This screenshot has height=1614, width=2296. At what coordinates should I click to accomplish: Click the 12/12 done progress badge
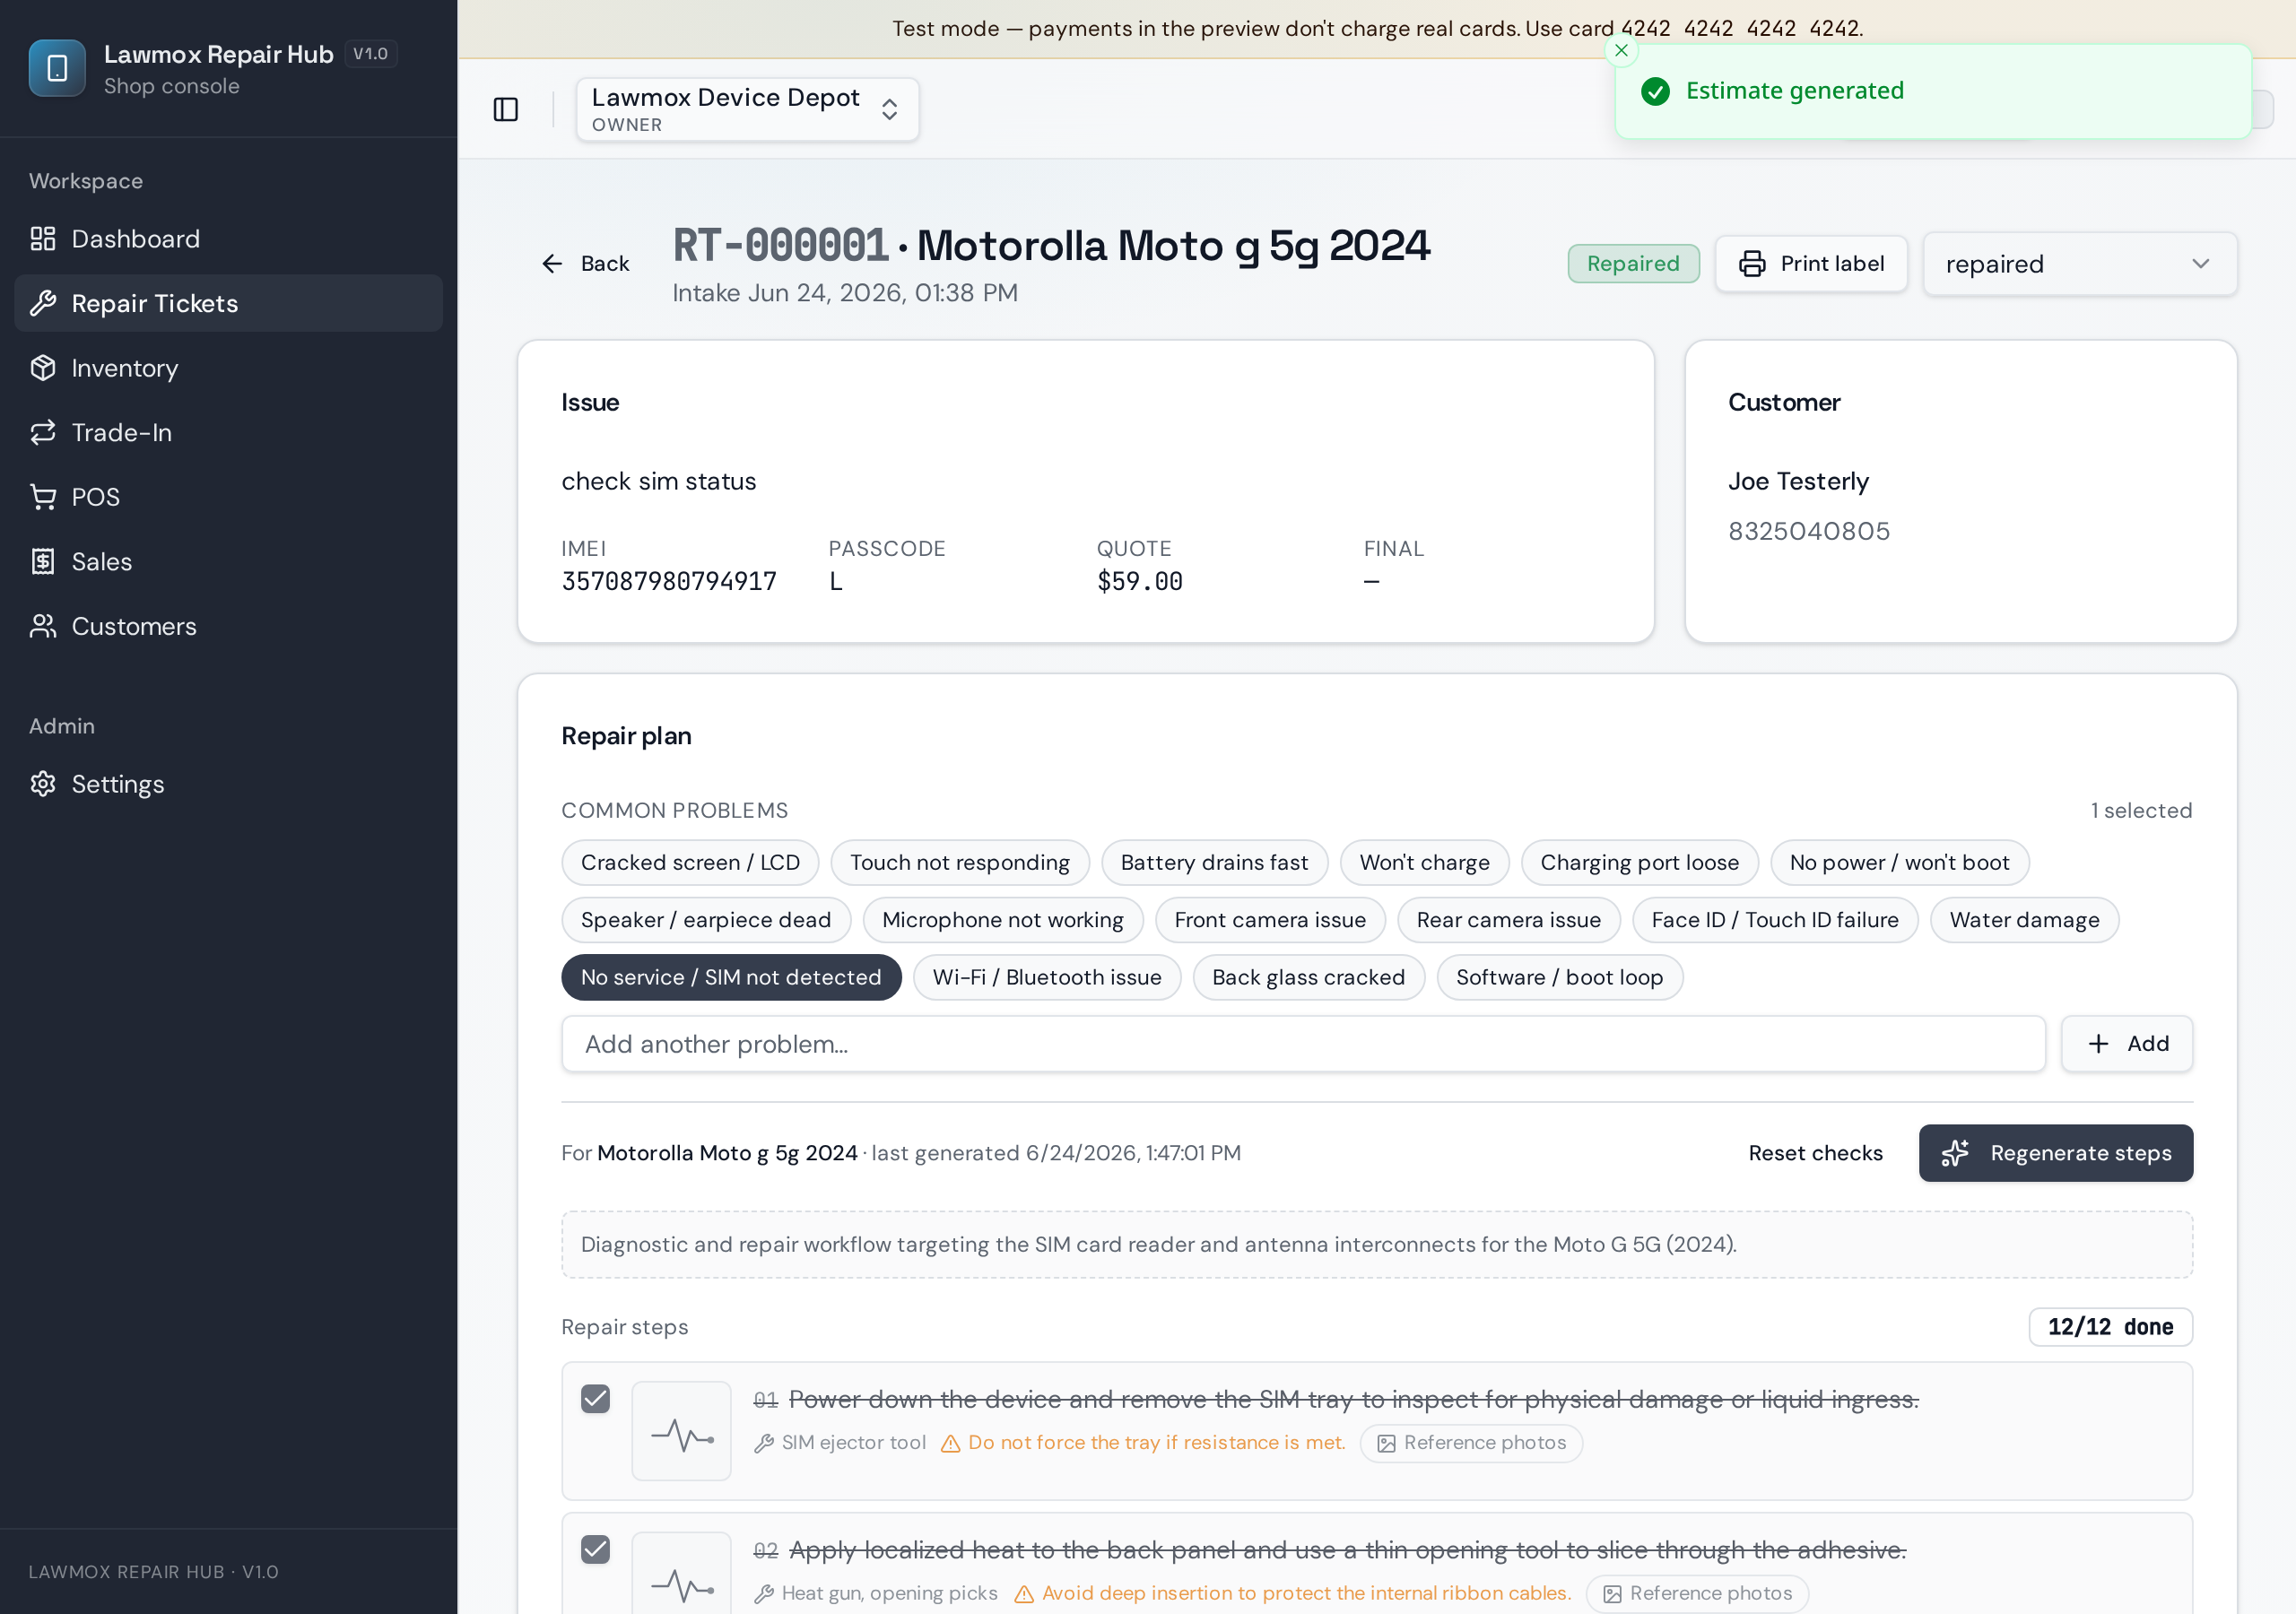tap(2110, 1327)
